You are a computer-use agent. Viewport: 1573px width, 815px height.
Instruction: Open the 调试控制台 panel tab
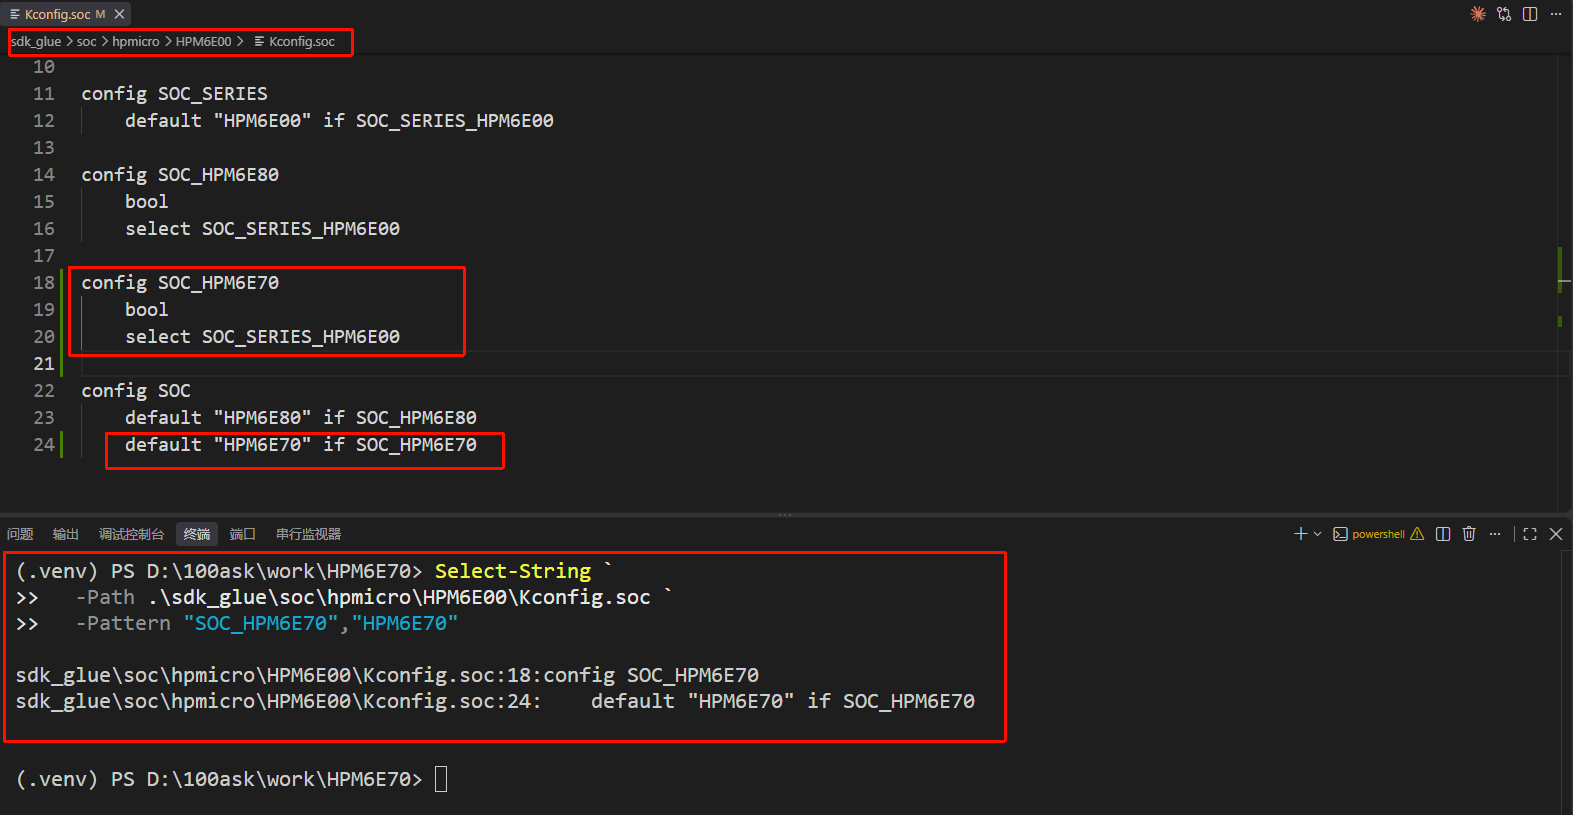[131, 534]
